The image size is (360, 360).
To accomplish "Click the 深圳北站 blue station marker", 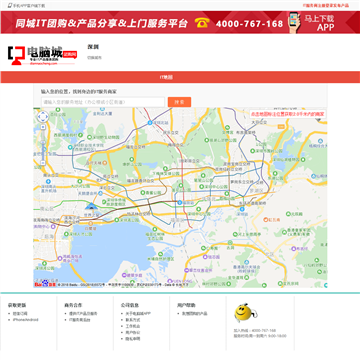I will (x=150, y=123).
